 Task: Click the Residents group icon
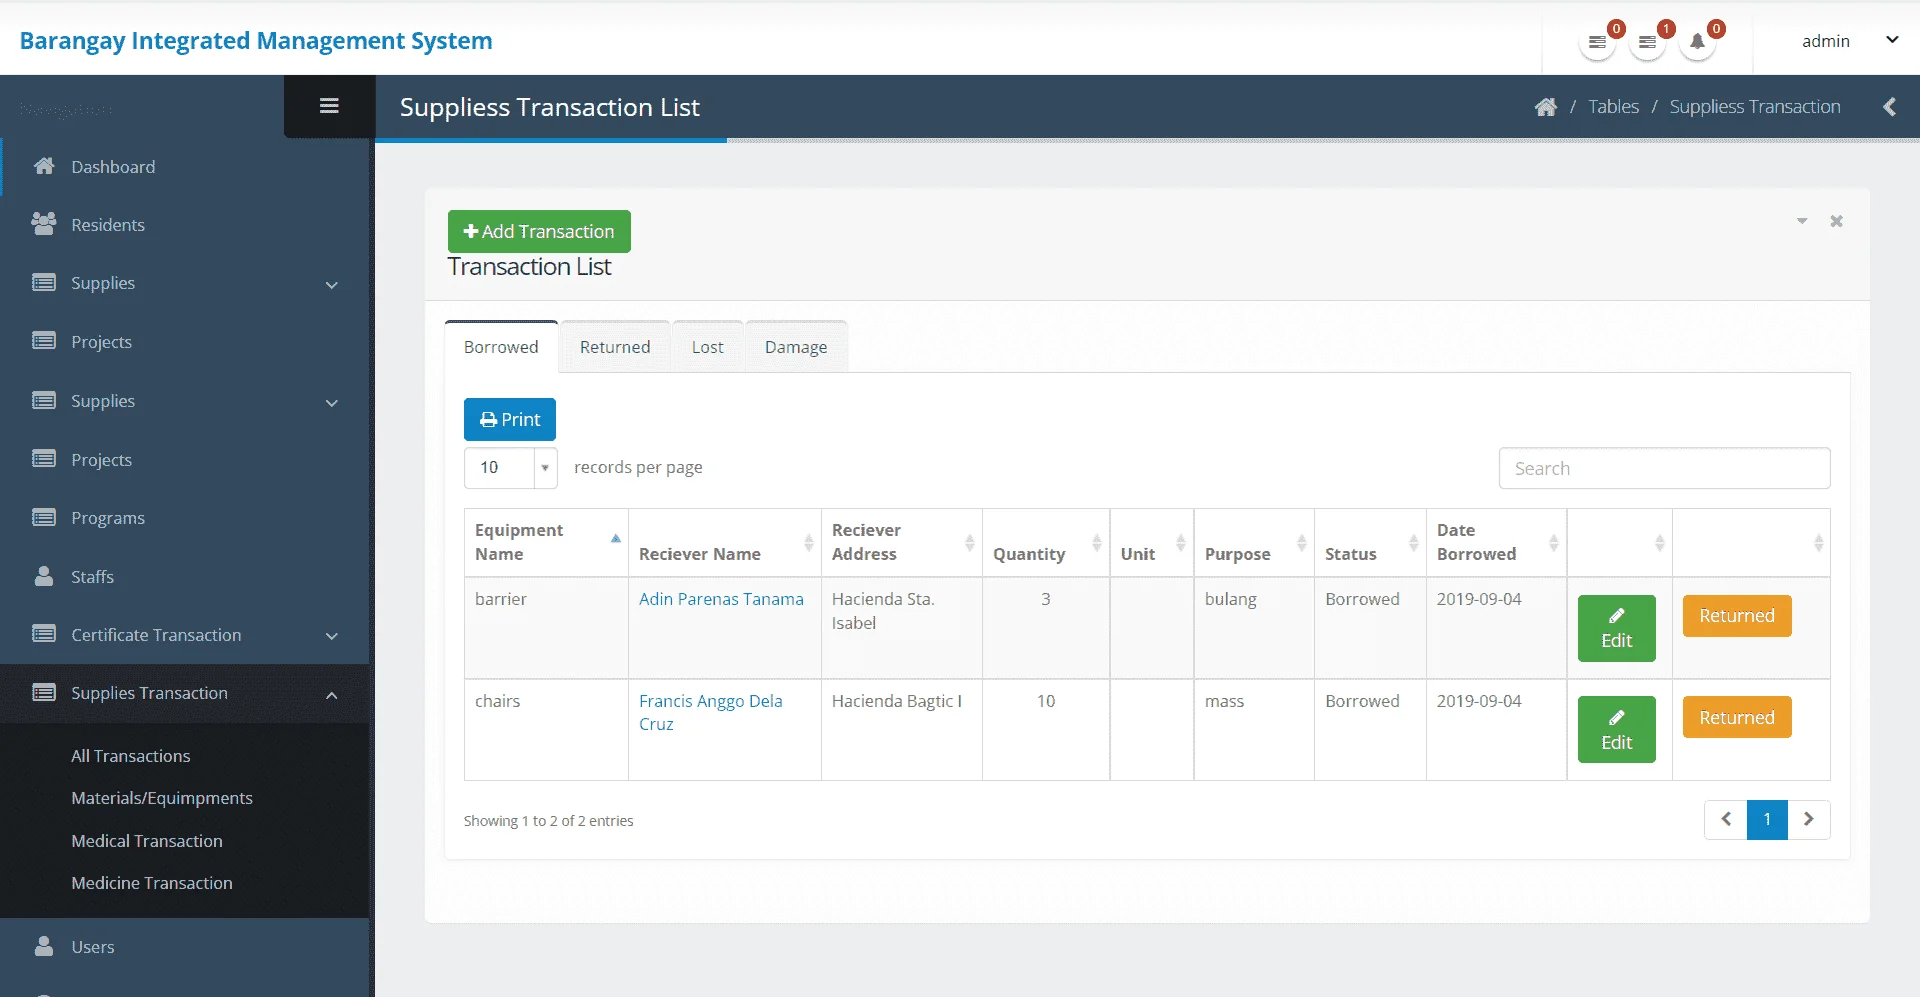(x=44, y=224)
